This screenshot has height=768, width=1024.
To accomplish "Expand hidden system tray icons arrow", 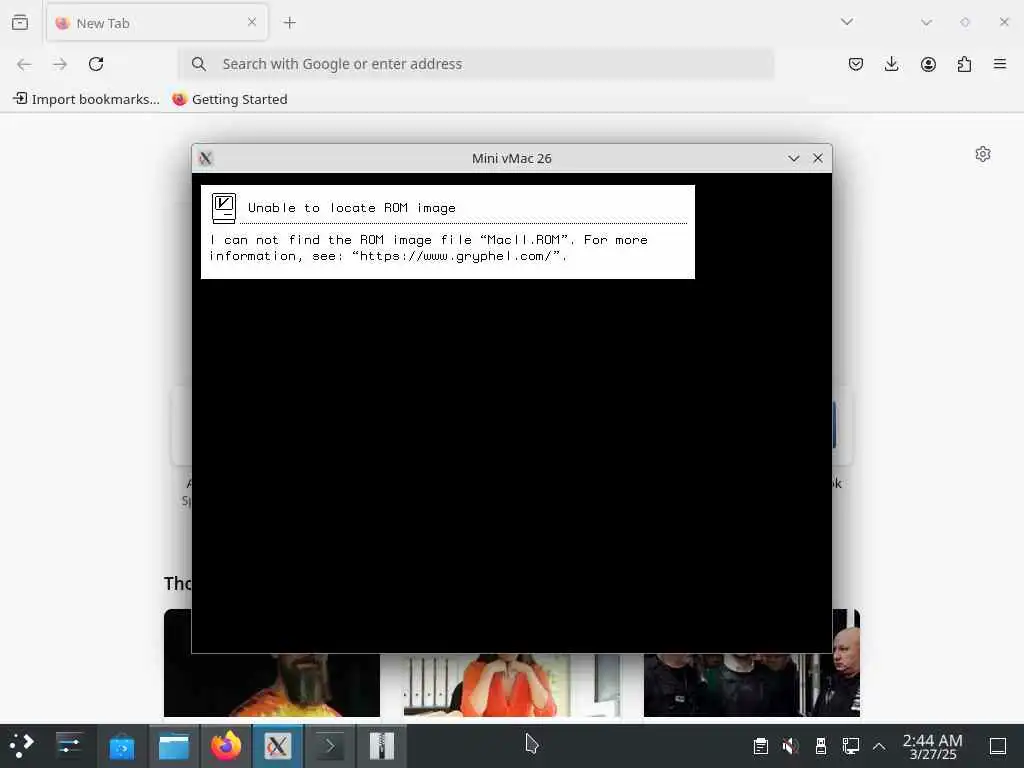I will click(x=879, y=746).
